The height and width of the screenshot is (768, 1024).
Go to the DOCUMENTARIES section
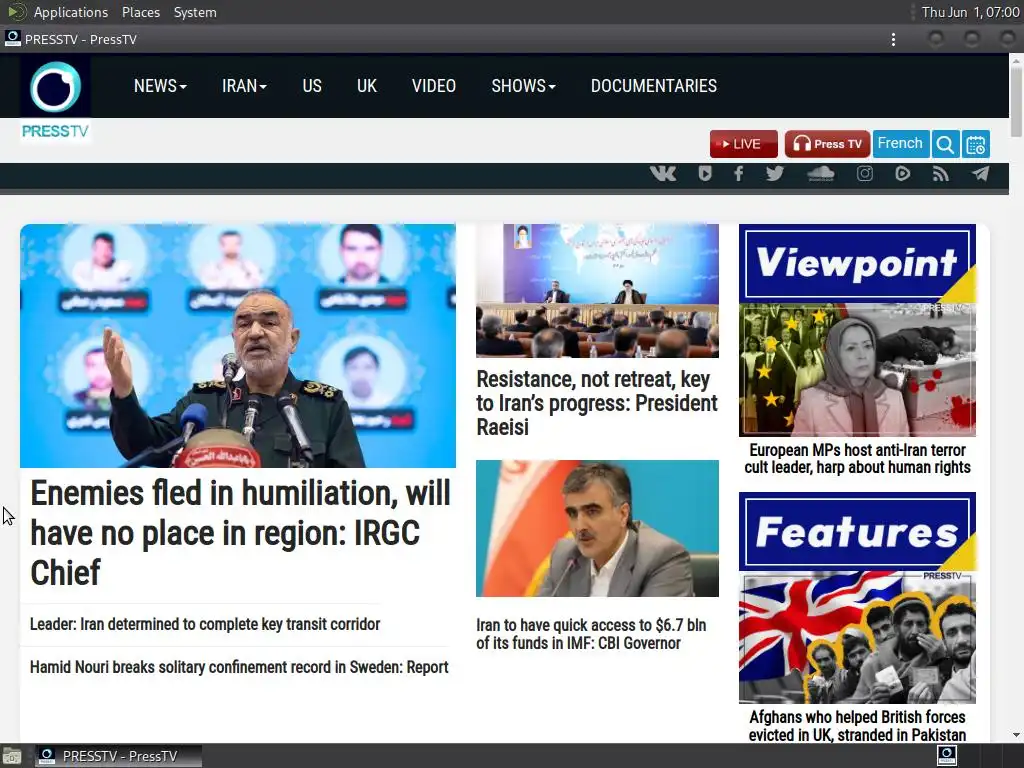tap(654, 86)
